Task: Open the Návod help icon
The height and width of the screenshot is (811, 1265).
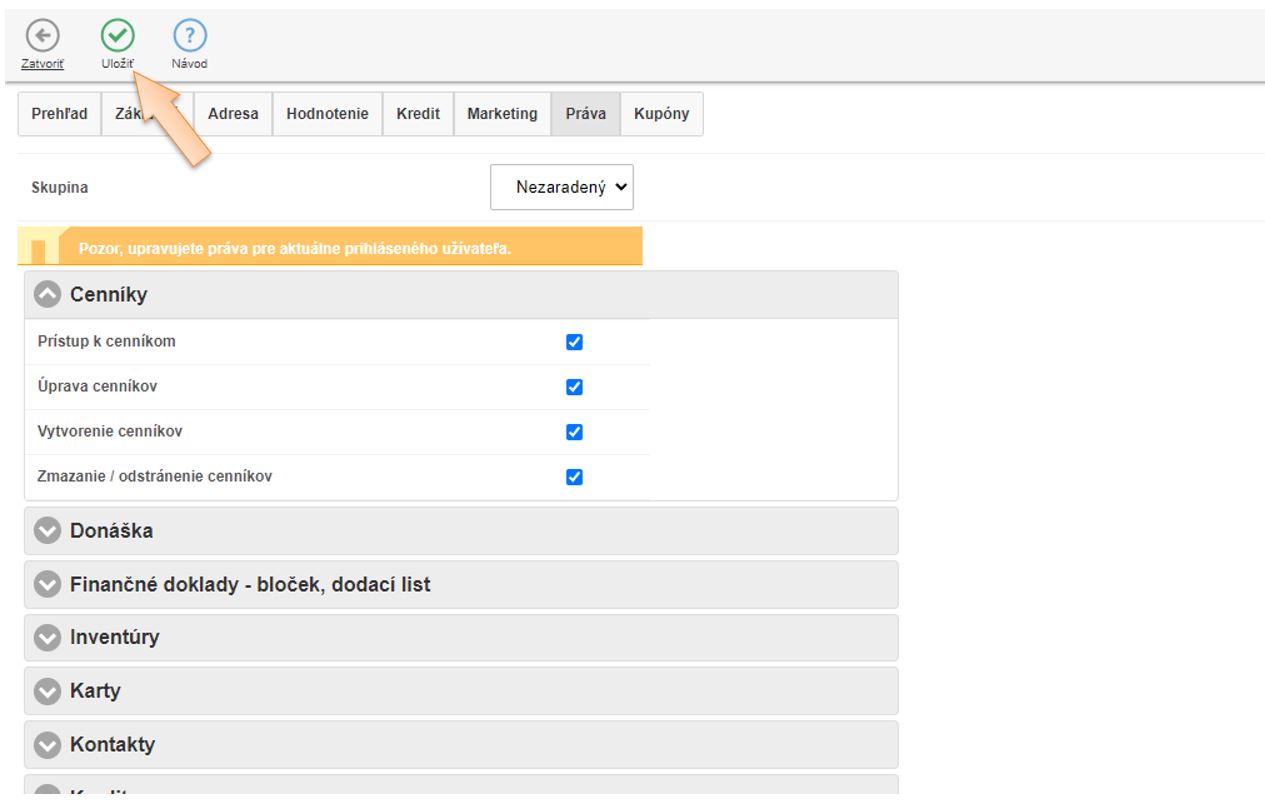Action: 189,37
